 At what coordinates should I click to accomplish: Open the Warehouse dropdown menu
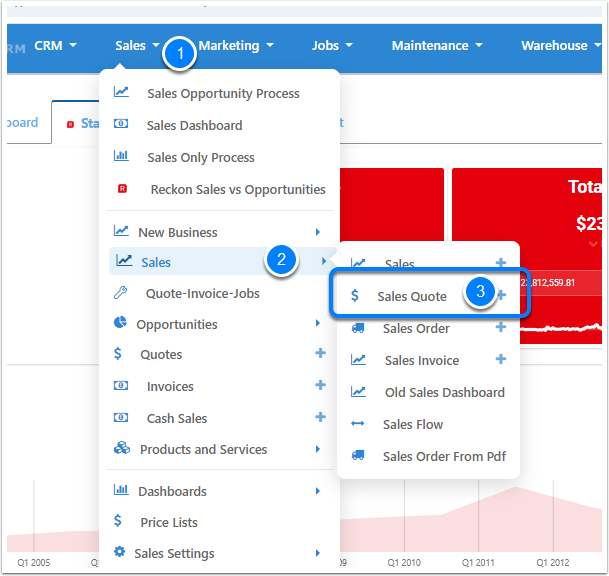tap(561, 45)
